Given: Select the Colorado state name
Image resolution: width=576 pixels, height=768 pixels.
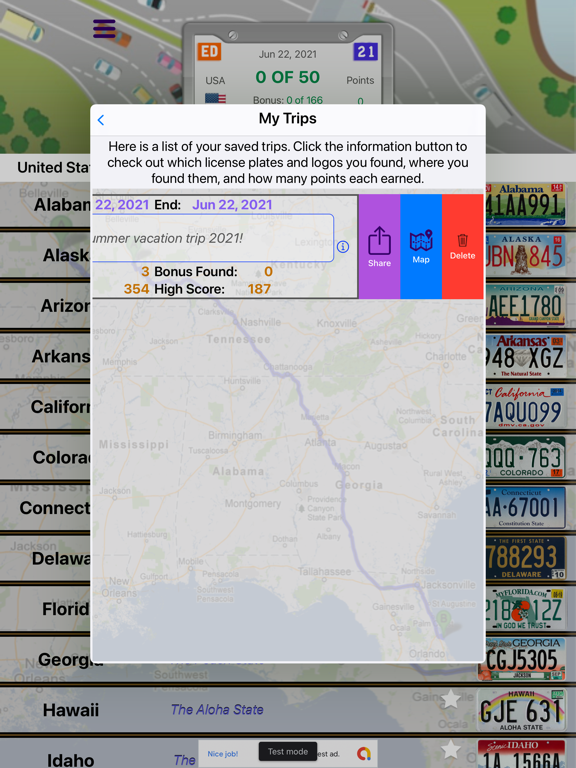Looking at the screenshot, I should click(62, 457).
